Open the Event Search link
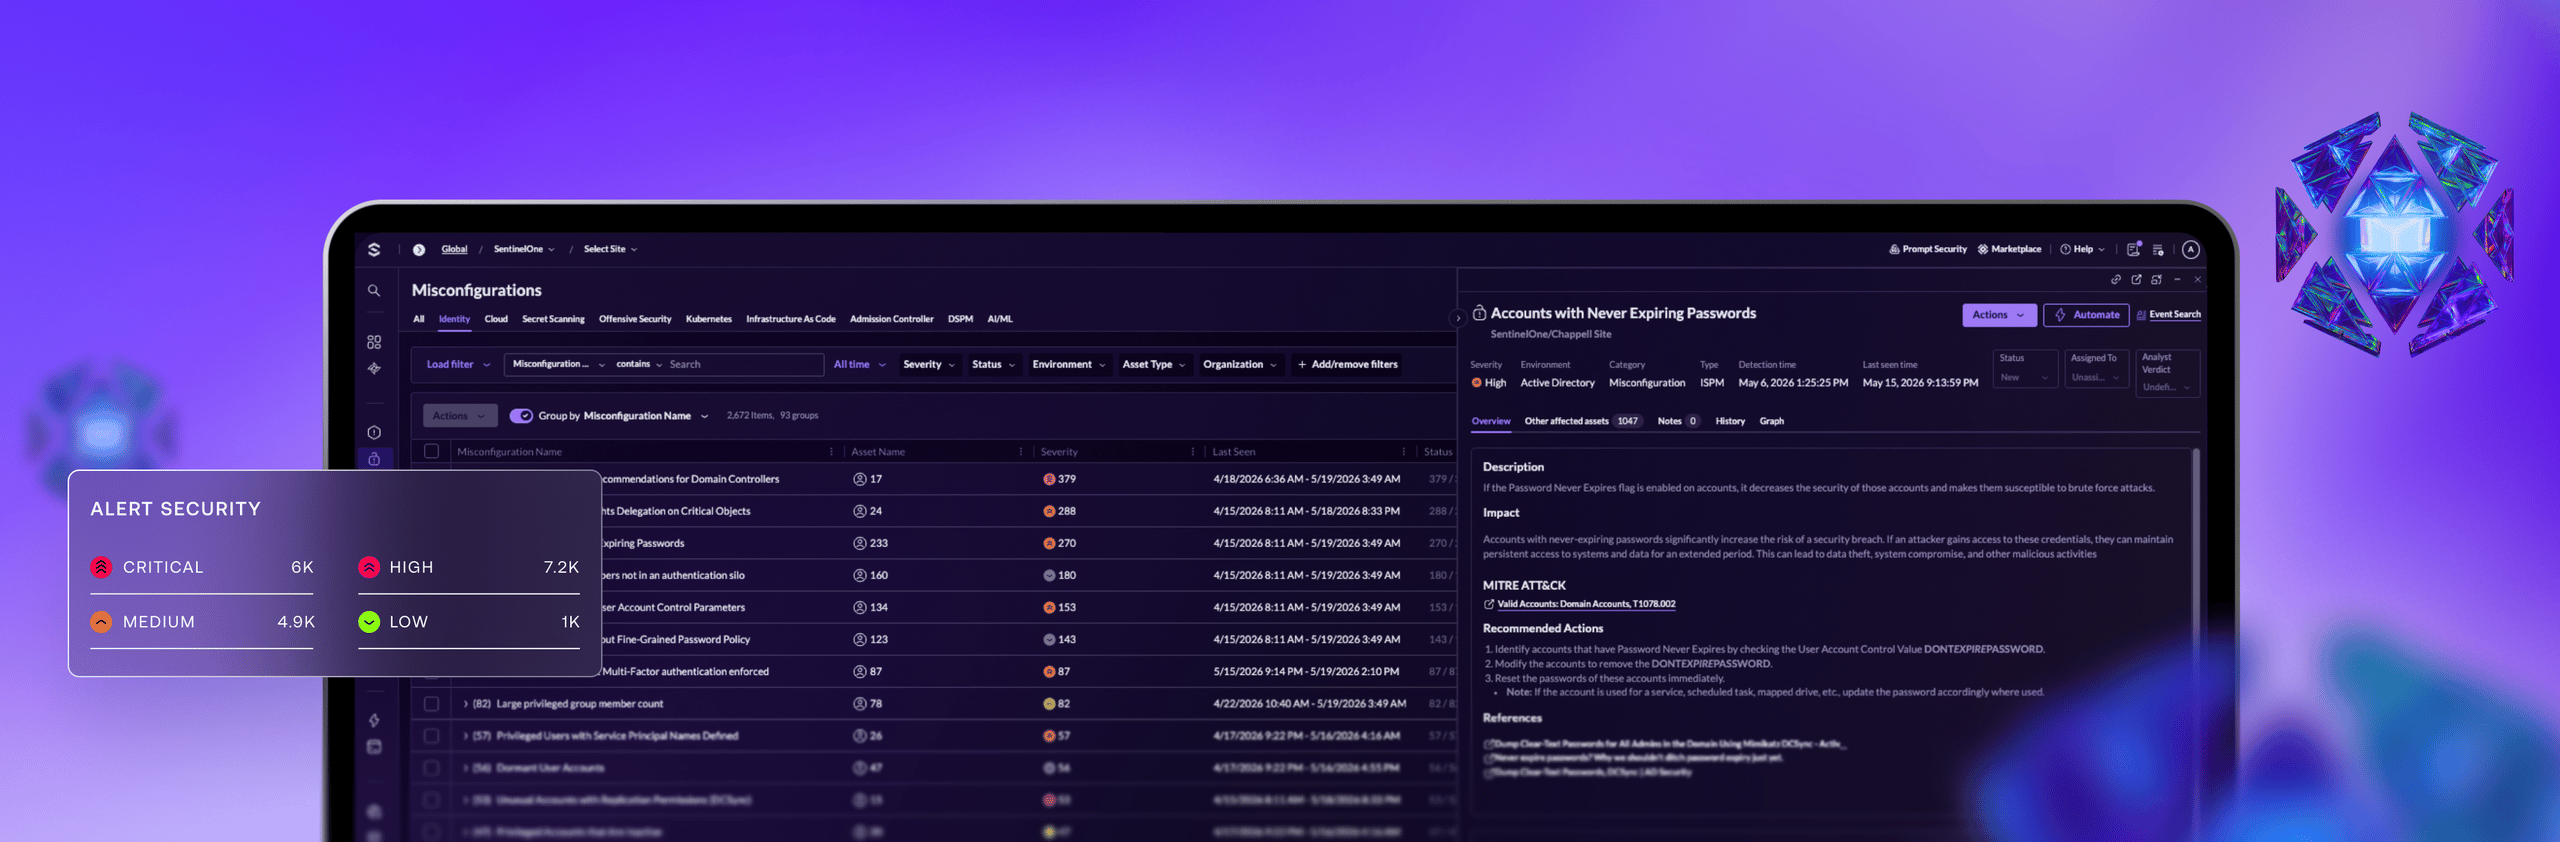This screenshot has height=842, width=2560. coord(2174,315)
